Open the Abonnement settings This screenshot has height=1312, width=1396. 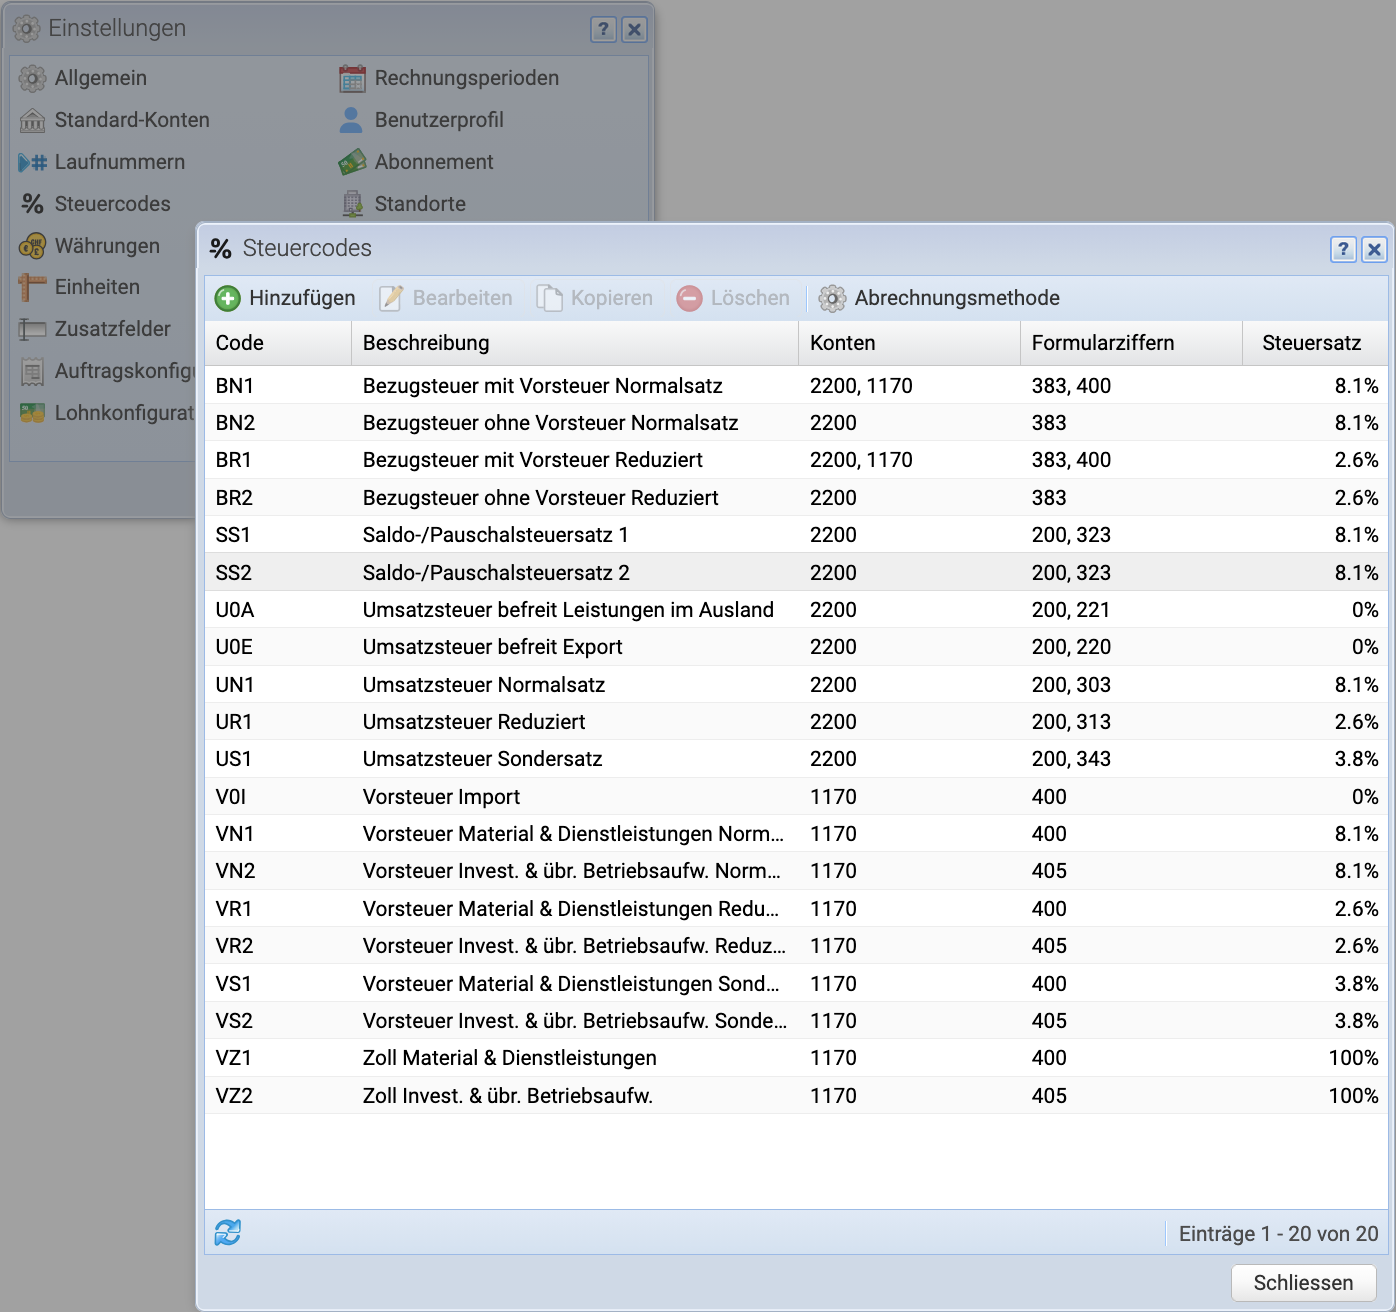433,162
